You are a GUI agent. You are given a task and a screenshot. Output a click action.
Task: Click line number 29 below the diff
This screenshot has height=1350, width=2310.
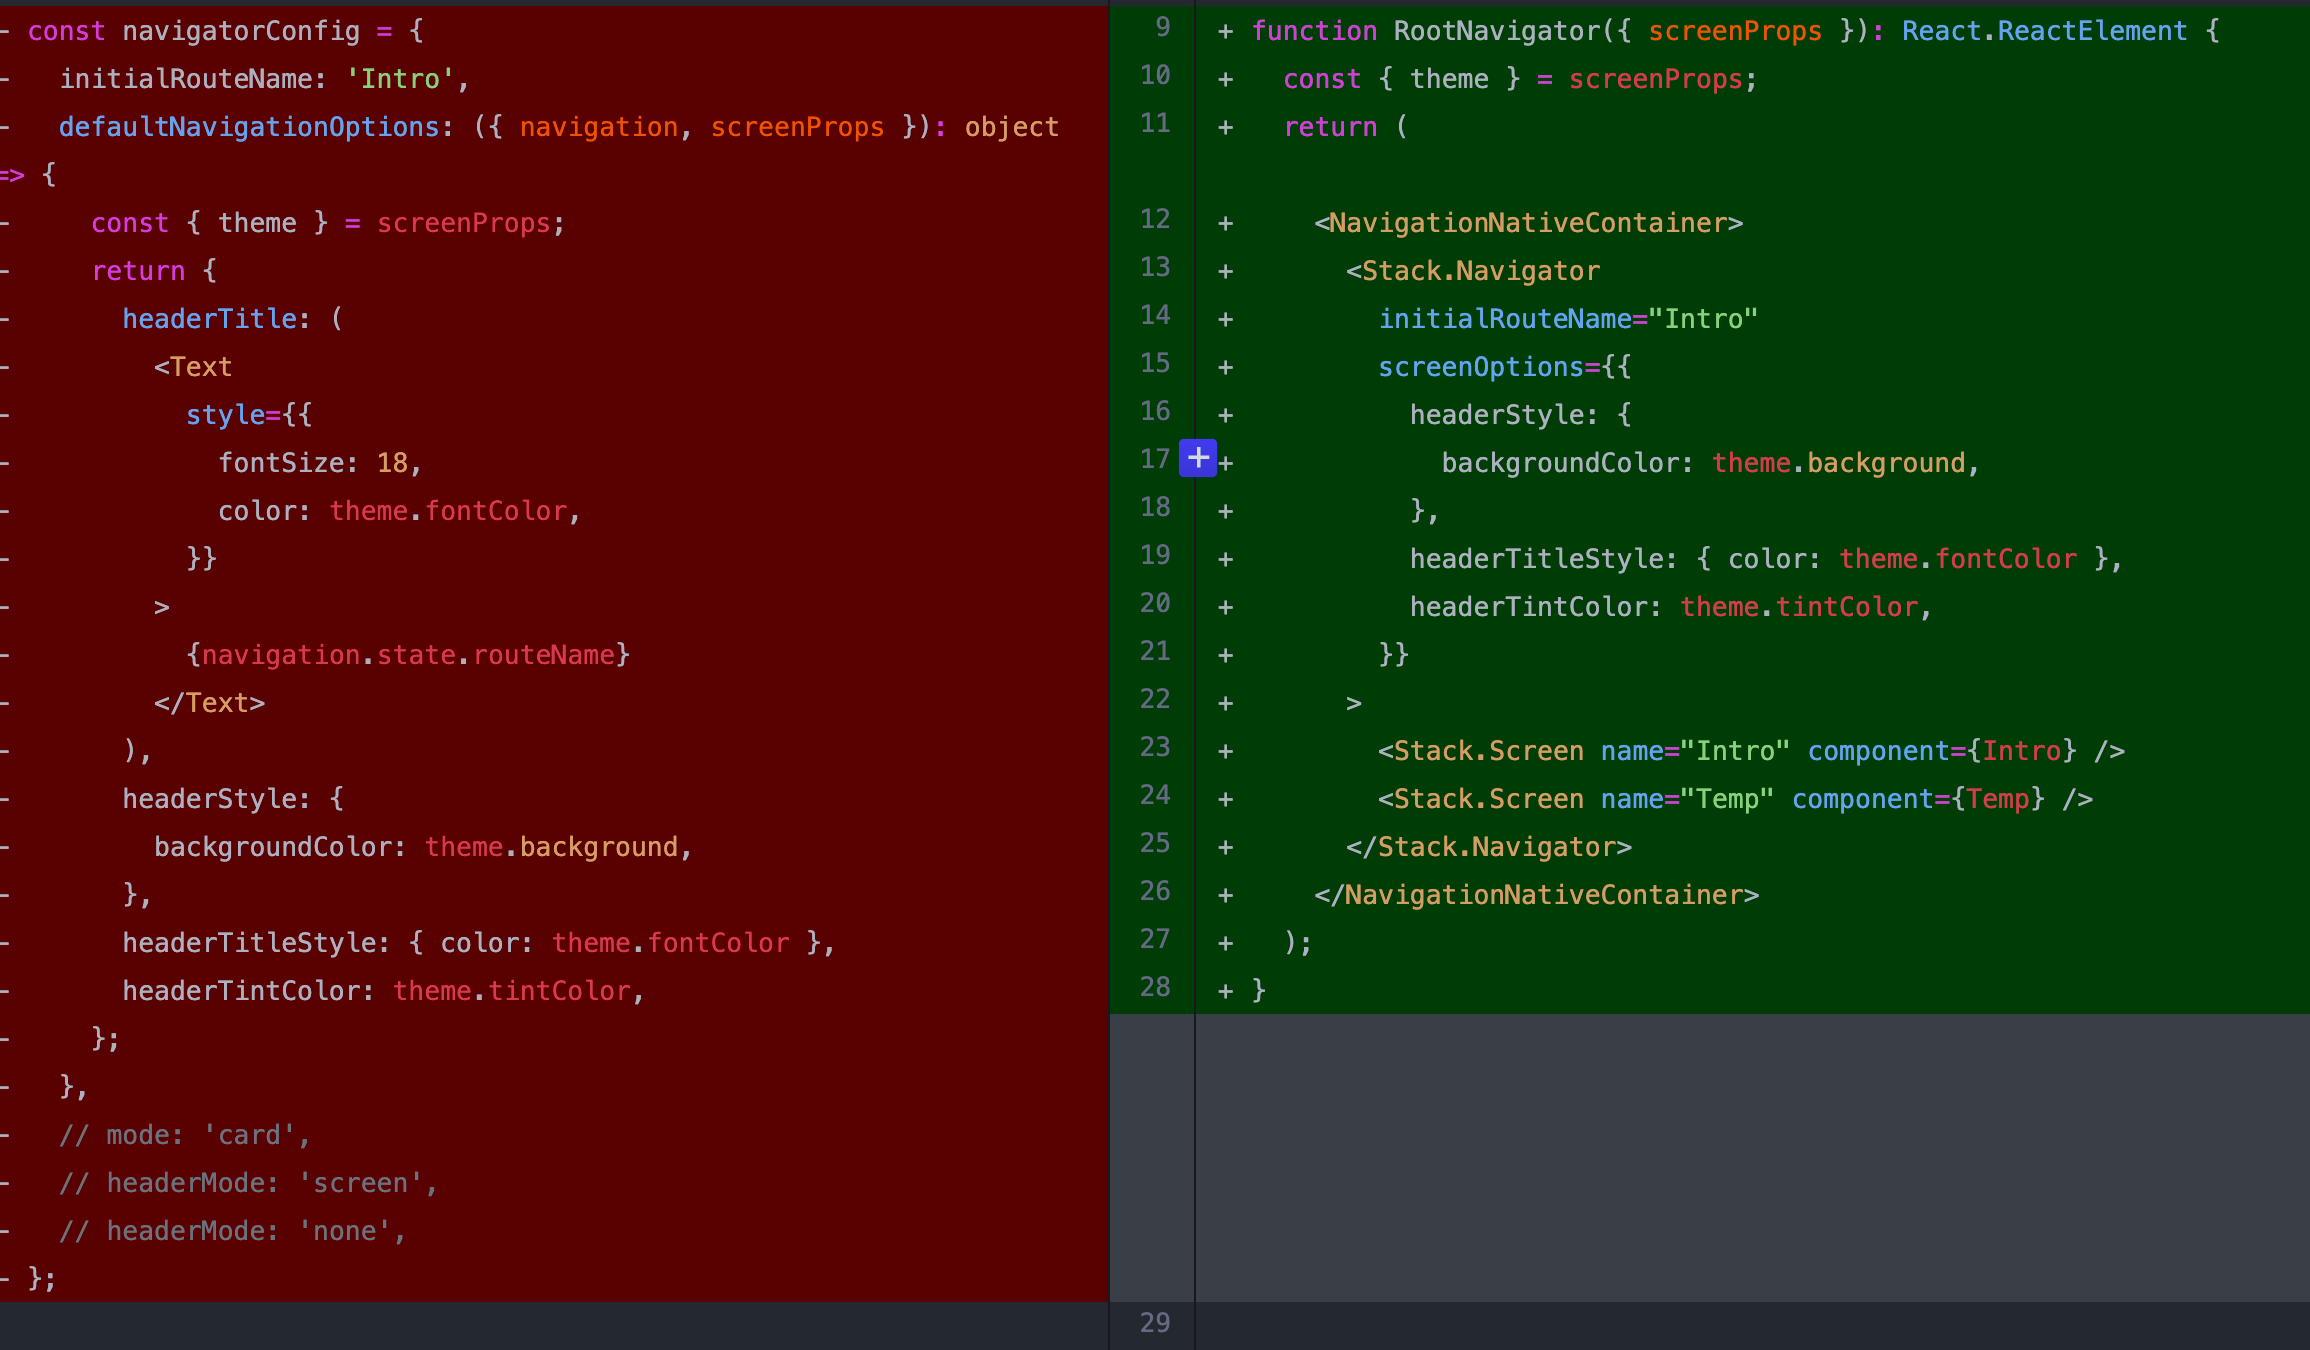click(x=1155, y=1323)
